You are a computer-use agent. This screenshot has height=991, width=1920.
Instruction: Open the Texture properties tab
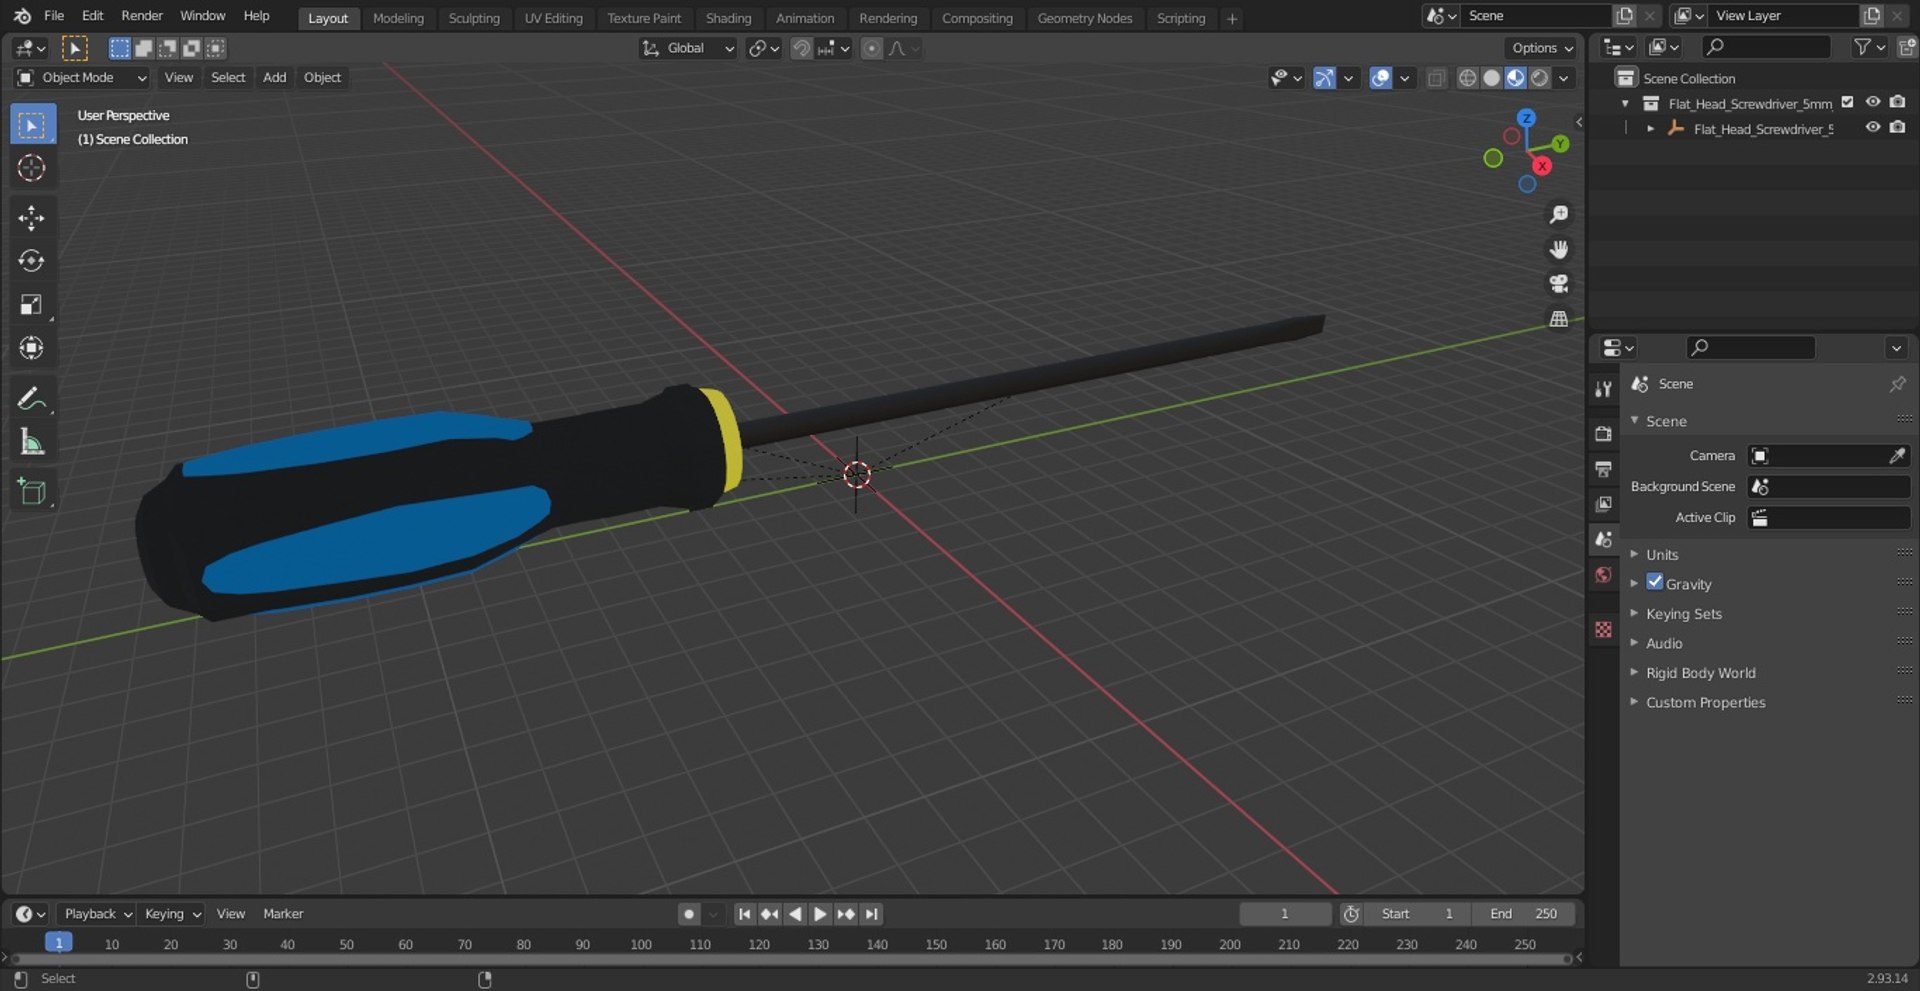point(1604,629)
